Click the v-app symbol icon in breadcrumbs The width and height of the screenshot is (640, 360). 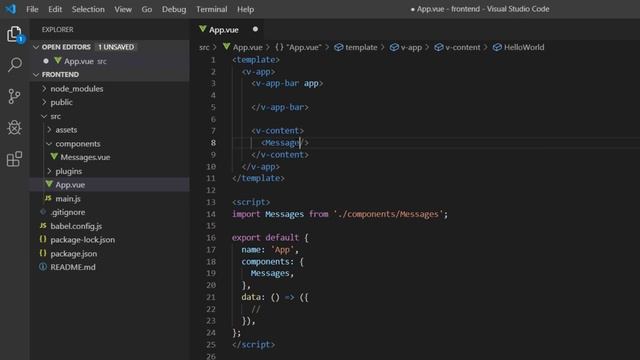(394, 47)
